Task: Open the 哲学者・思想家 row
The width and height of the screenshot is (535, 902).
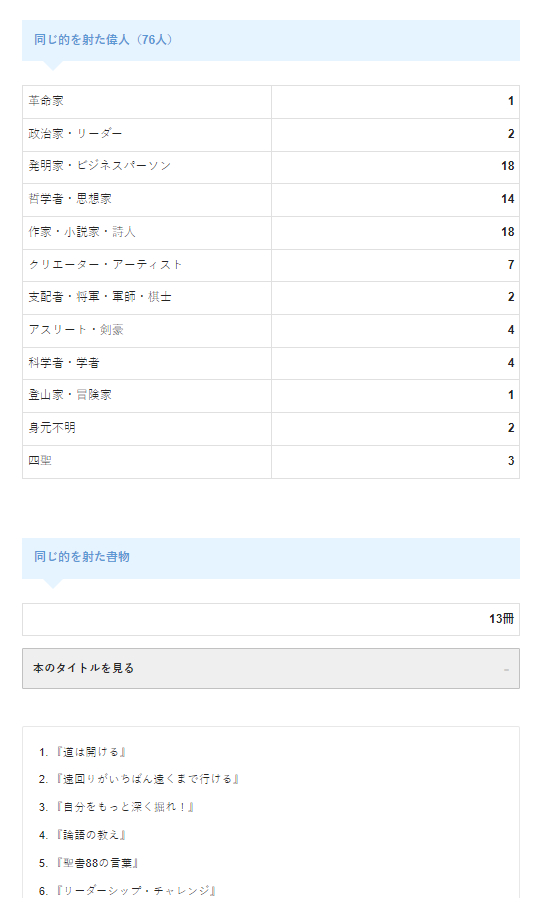Action: point(270,200)
